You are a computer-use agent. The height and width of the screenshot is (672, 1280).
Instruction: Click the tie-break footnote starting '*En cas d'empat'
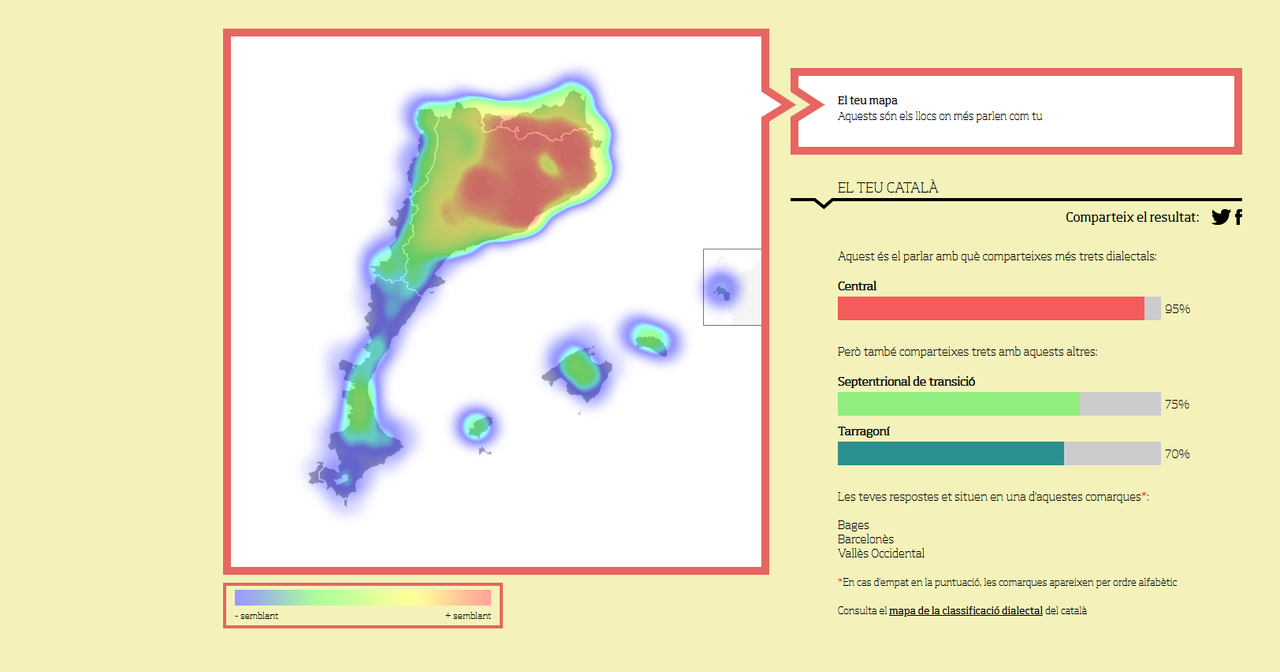tap(1007, 582)
